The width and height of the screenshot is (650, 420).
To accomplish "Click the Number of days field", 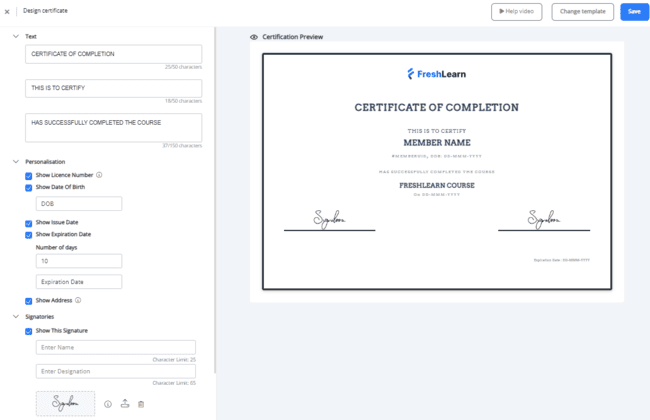I will click(x=79, y=261).
